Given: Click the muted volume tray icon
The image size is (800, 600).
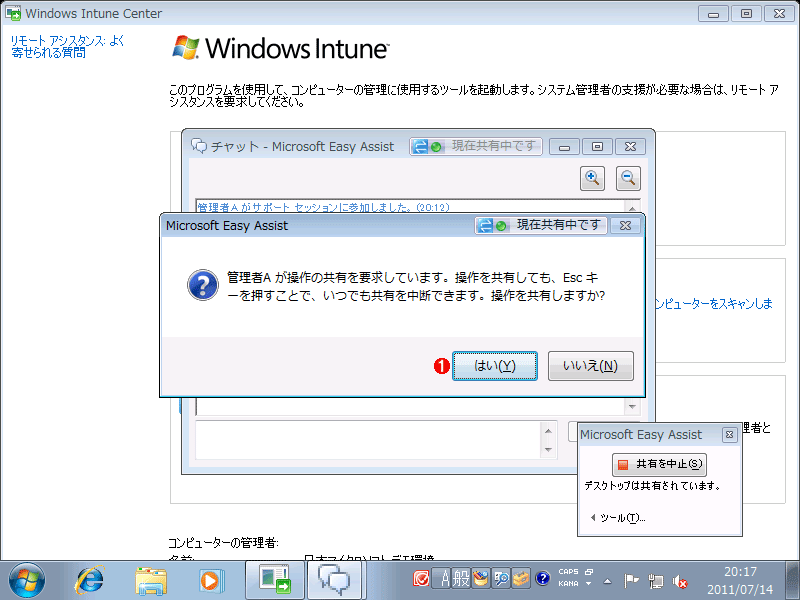Looking at the screenshot, I should click(680, 581).
